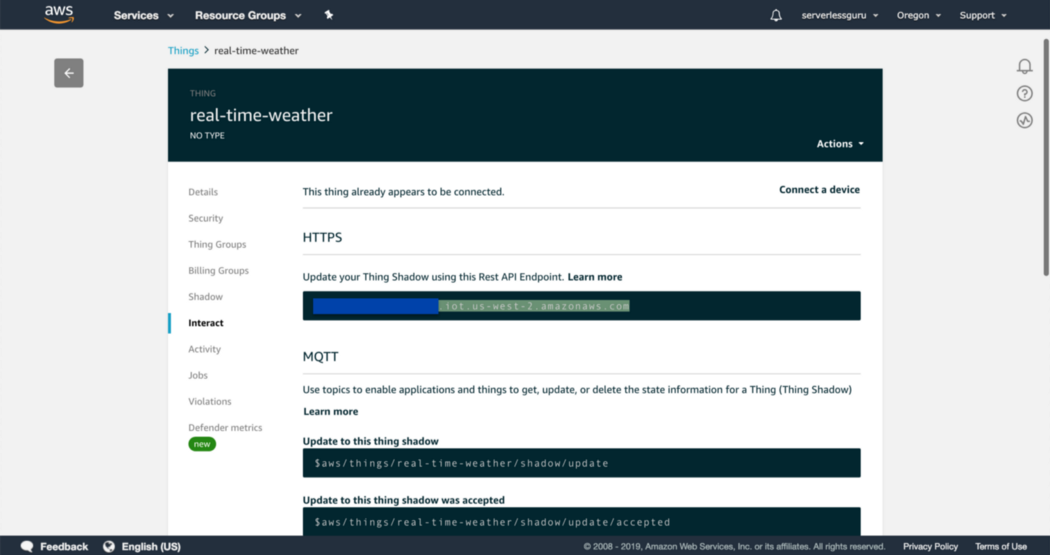The width and height of the screenshot is (1050, 555).
Task: Open the help question mark icon
Action: click(x=1025, y=94)
